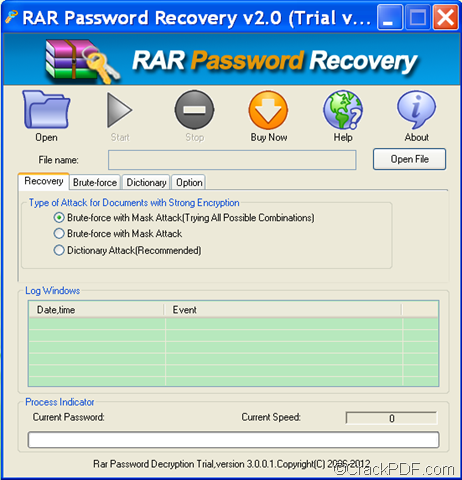Click into the File name field
462x480 pixels.
tap(232, 160)
